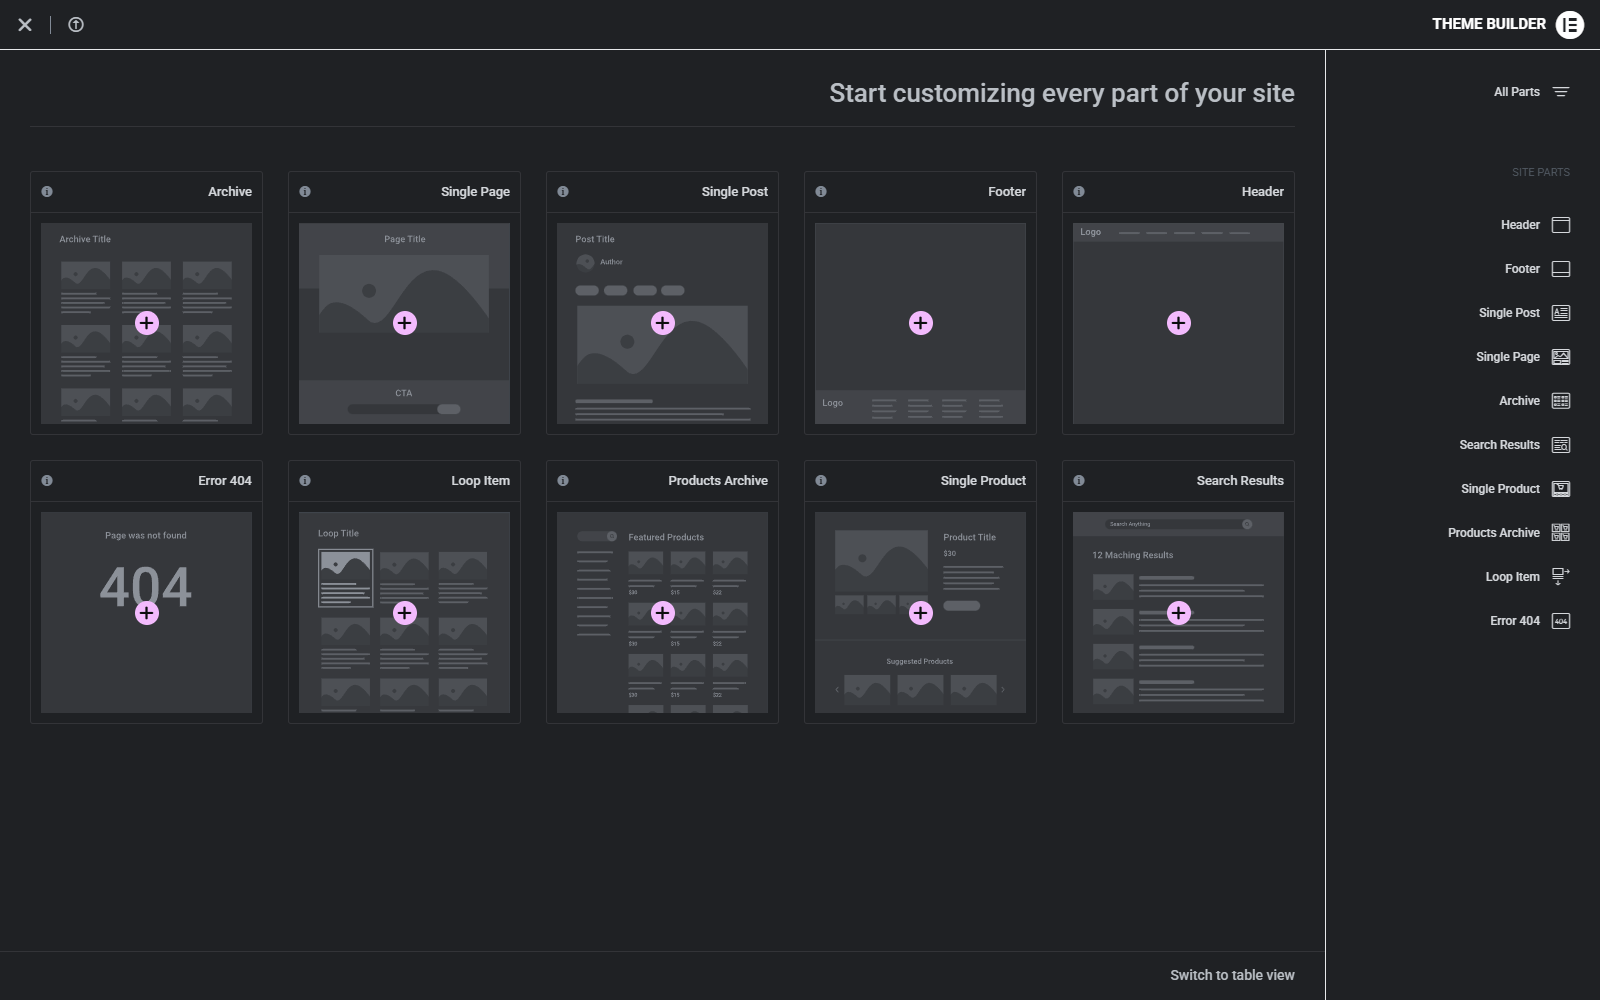Select Single Post in sidebar list

(1524, 313)
